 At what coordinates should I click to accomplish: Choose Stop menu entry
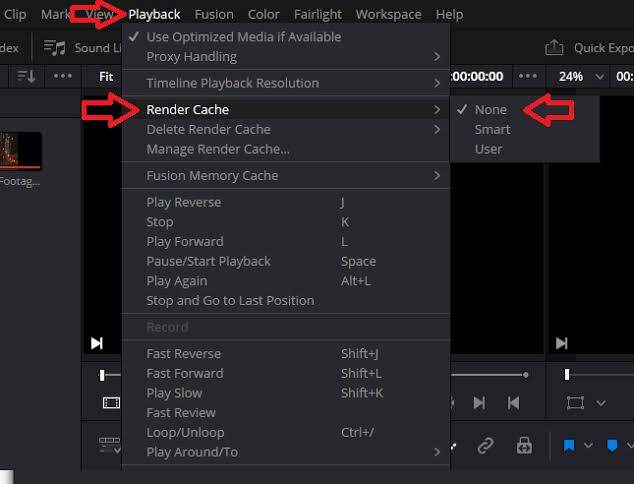pos(286,222)
